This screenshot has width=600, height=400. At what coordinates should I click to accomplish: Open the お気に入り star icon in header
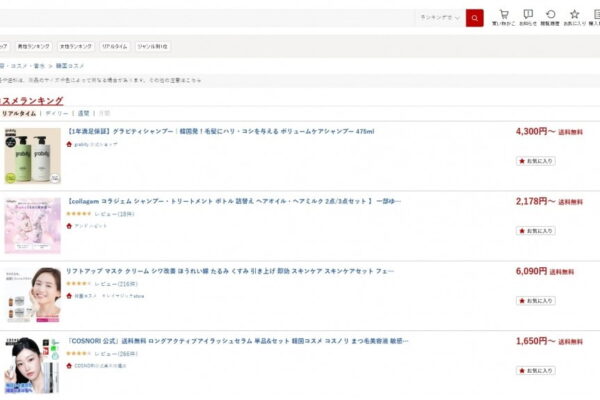tap(574, 17)
